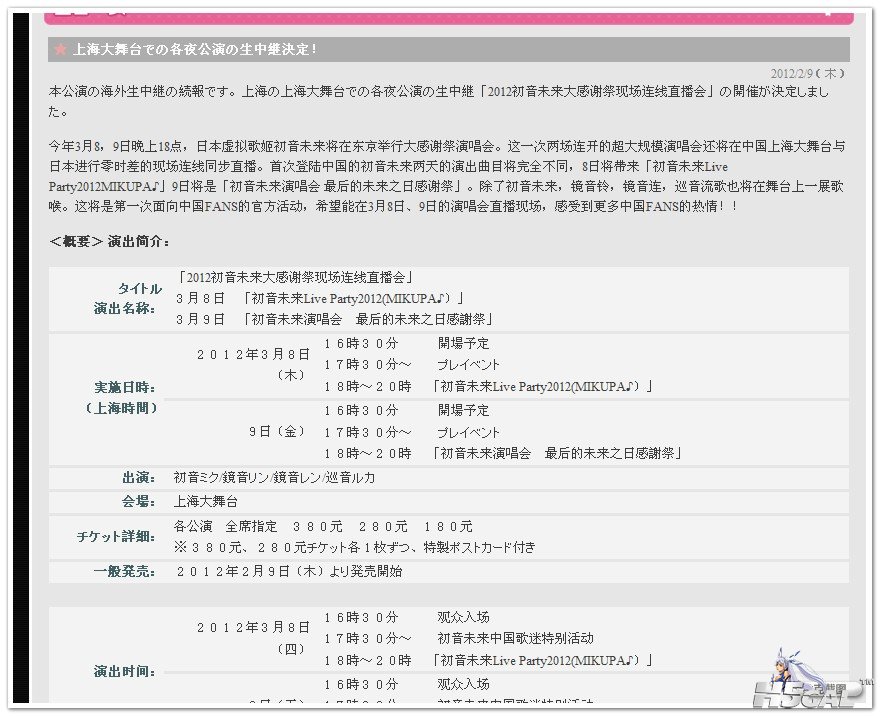Click the pink star icon in the heading bar
Screen dimensions: 880x716
coord(60,49)
